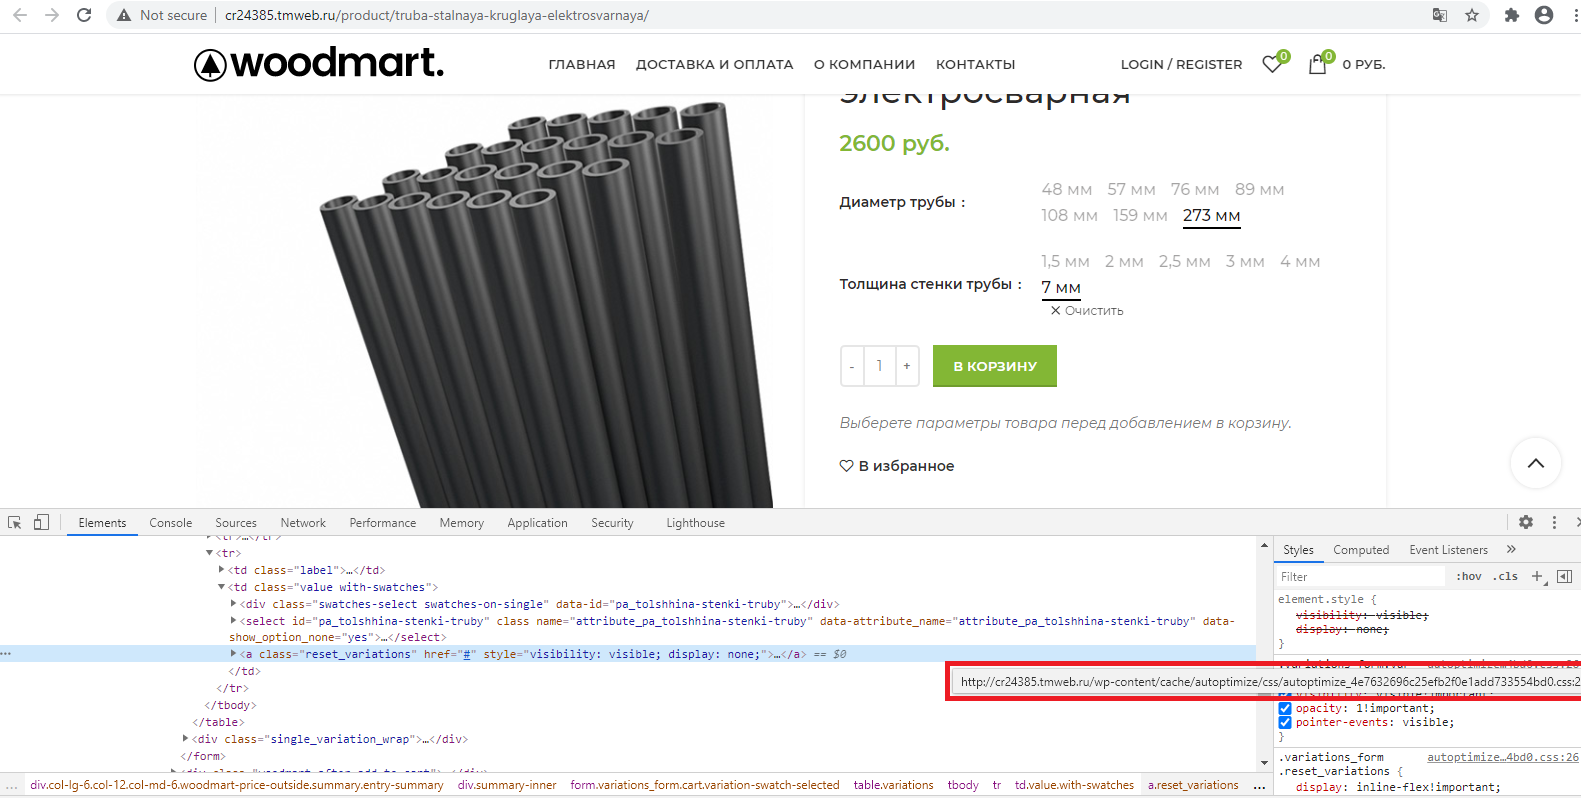Increase quantity with the plus button

coord(907,366)
